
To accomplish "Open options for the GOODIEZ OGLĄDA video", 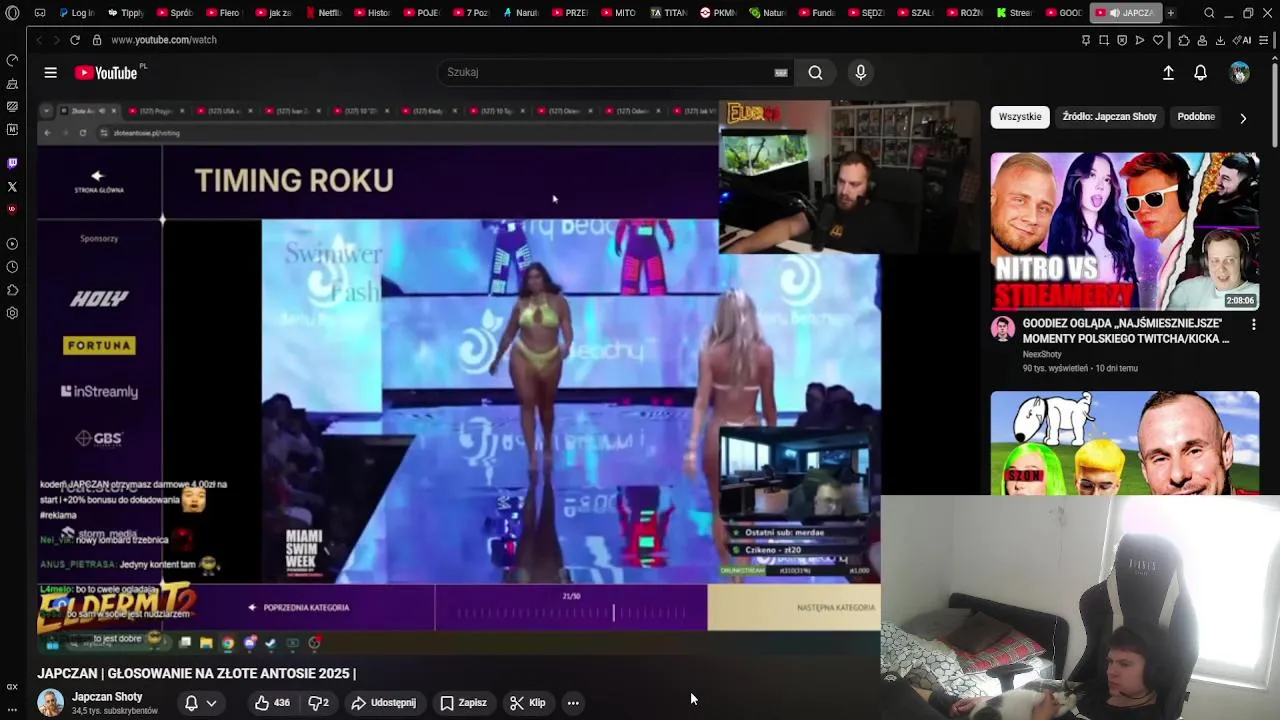I will [1253, 324].
